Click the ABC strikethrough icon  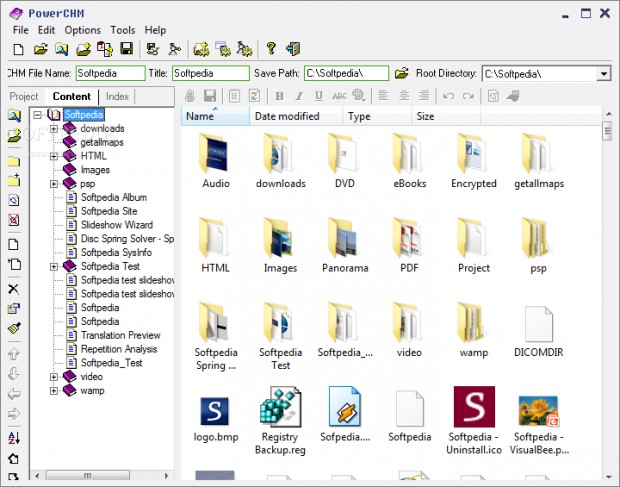(339, 96)
